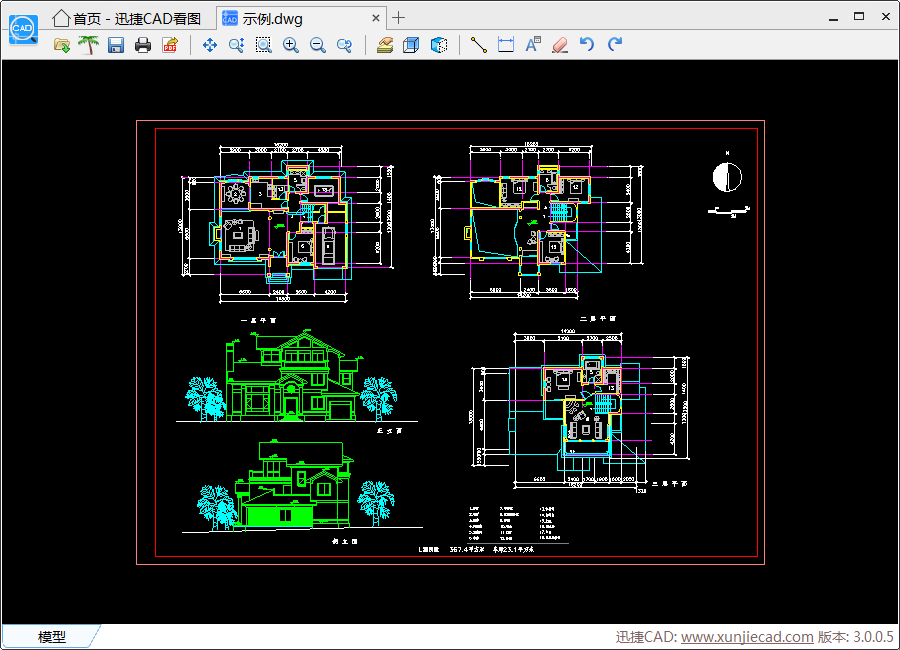Select the Pan tool

click(x=209, y=45)
